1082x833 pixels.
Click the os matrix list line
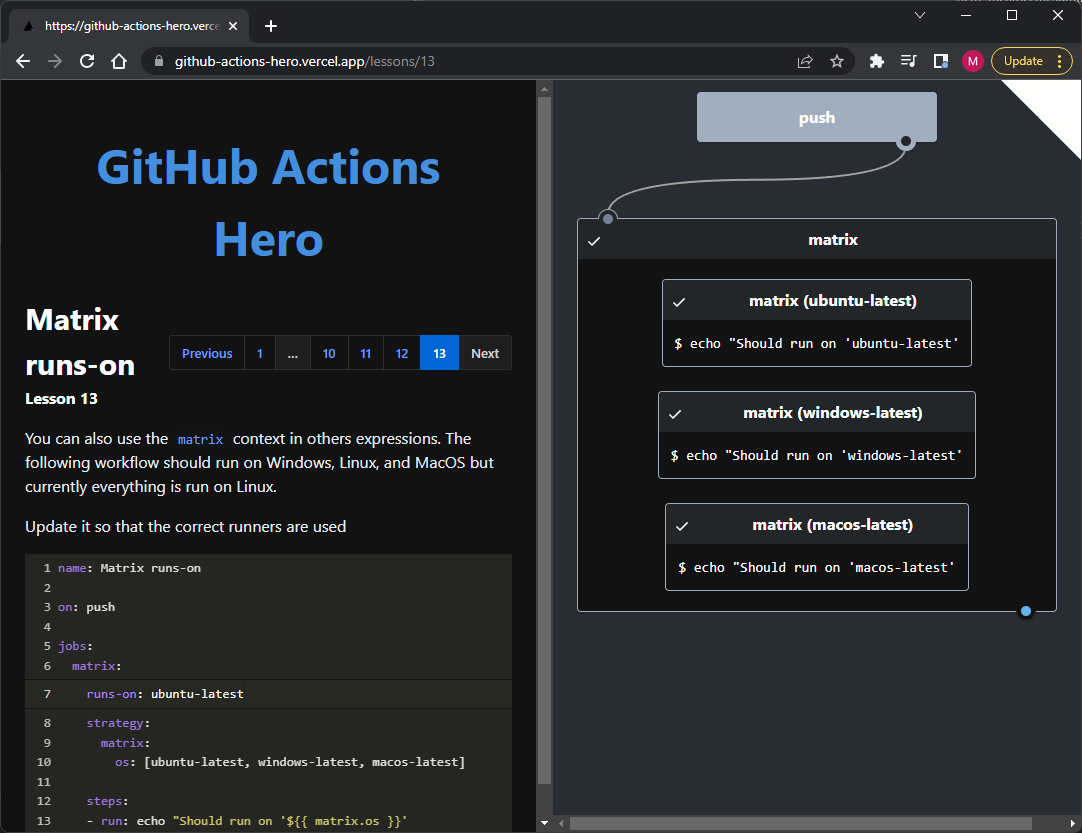pyautogui.click(x=268, y=762)
